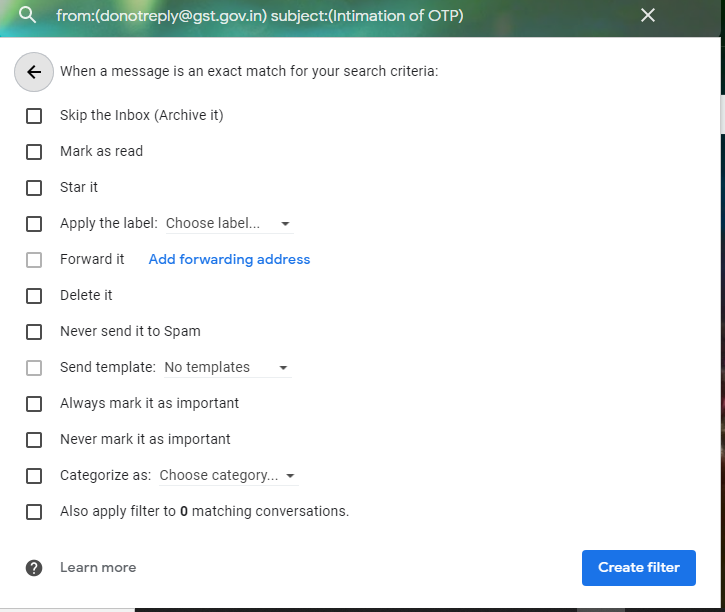Check the Mark as read option
This screenshot has height=612, width=725.
pyautogui.click(x=34, y=152)
